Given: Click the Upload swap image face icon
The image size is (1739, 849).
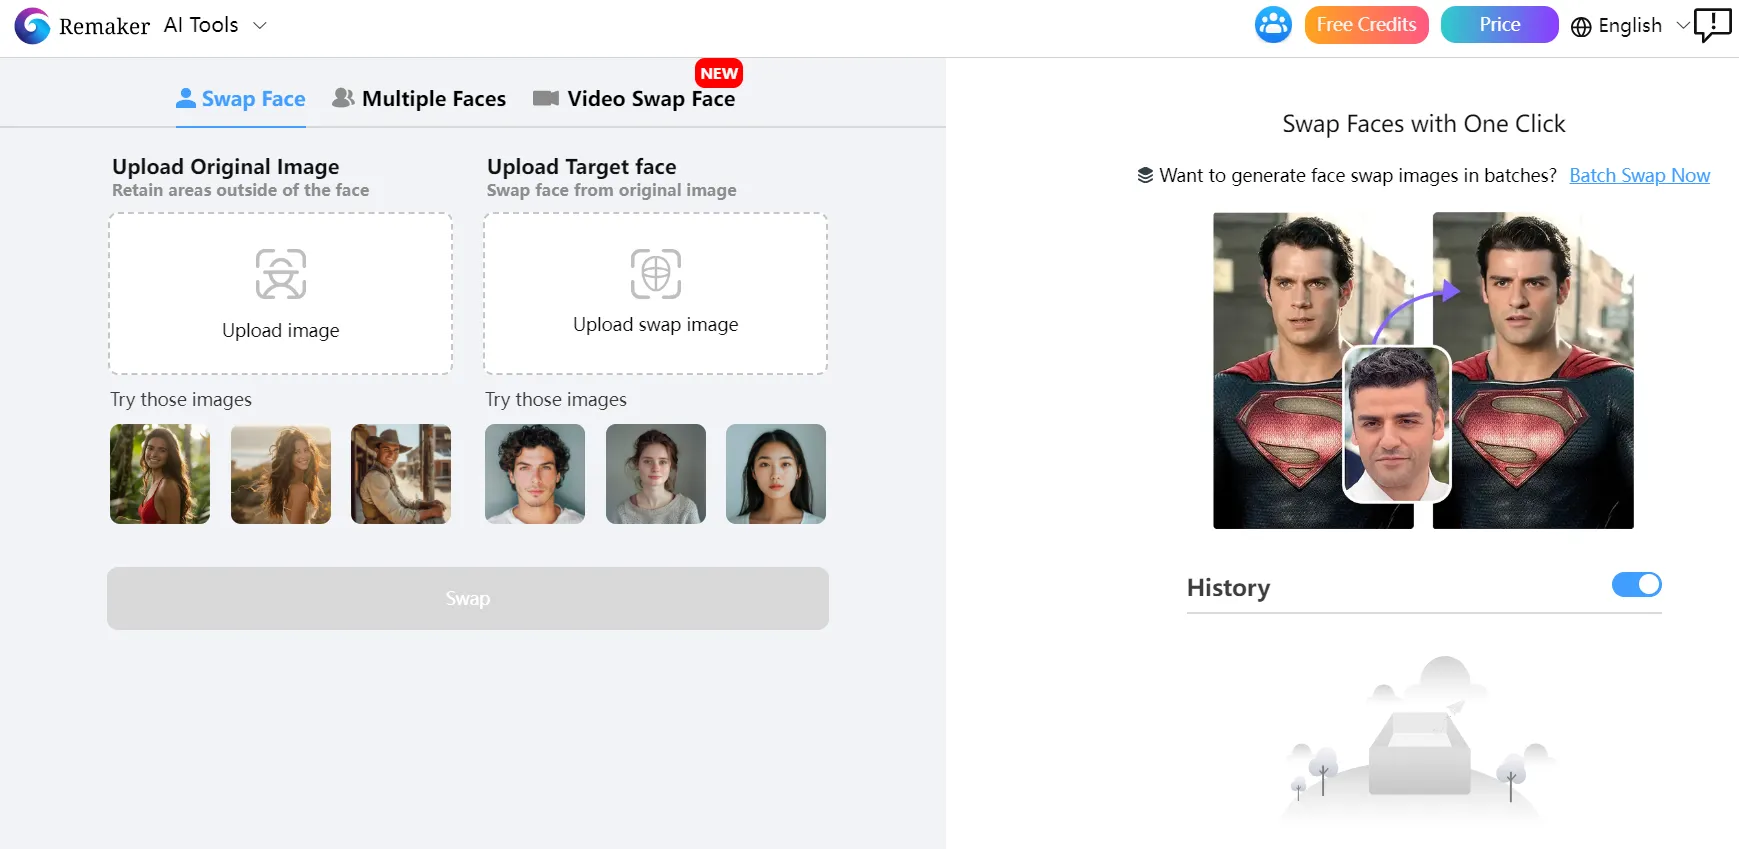Looking at the screenshot, I should (x=656, y=274).
